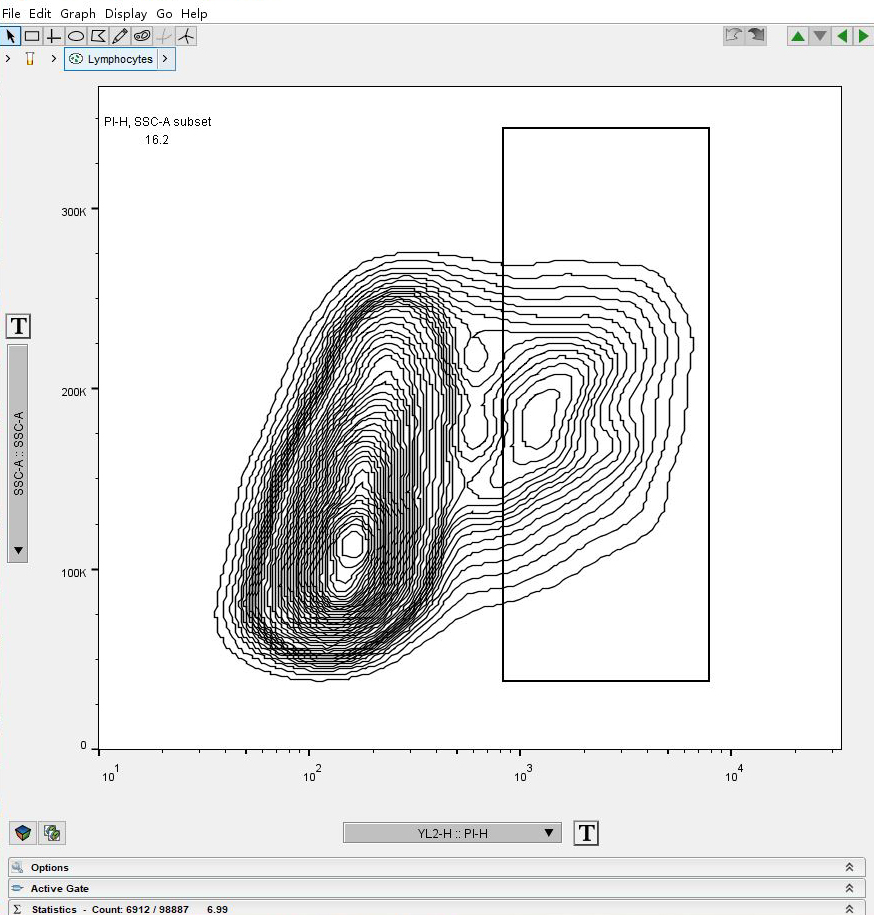Click the grayed curly quadrant tool
This screenshot has height=915, width=874.
[x=164, y=36]
